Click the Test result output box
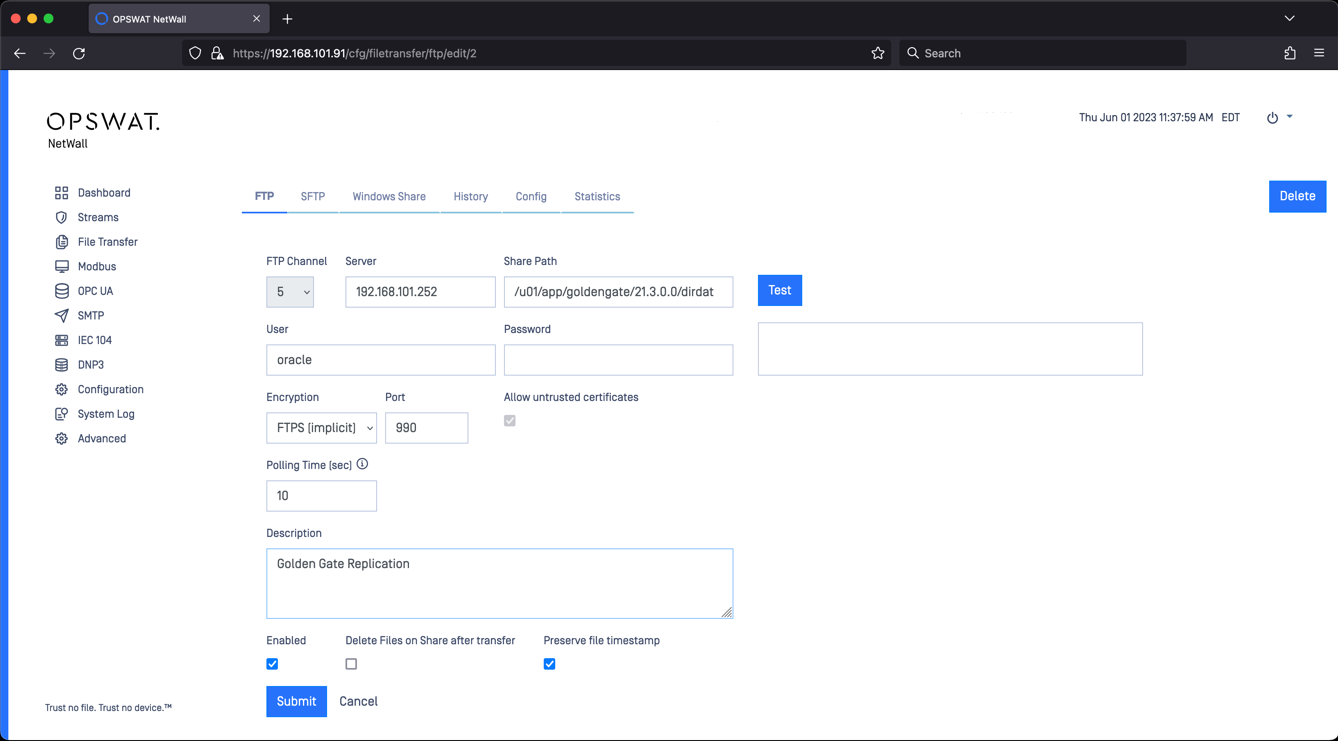1338x741 pixels. [x=950, y=349]
